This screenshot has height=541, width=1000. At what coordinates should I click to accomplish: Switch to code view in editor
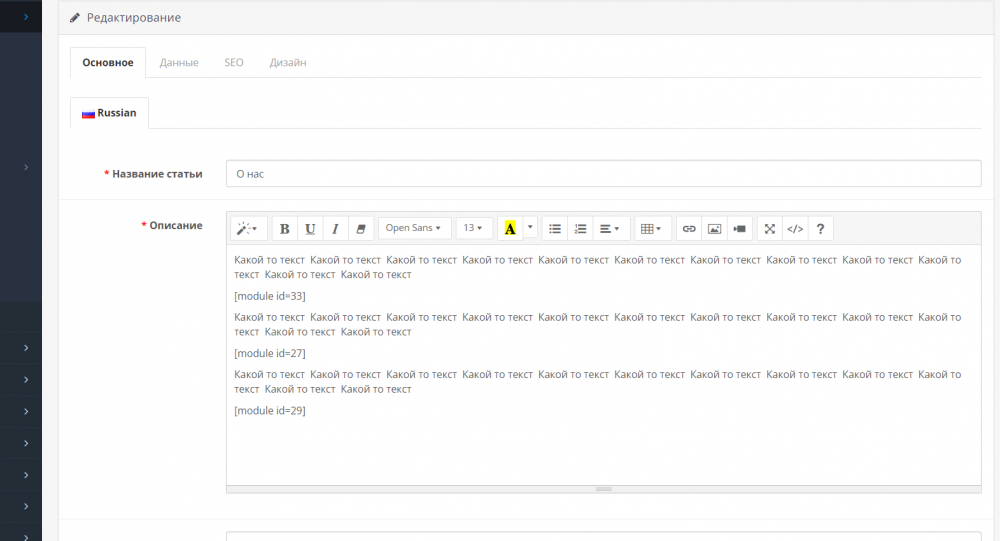795,228
